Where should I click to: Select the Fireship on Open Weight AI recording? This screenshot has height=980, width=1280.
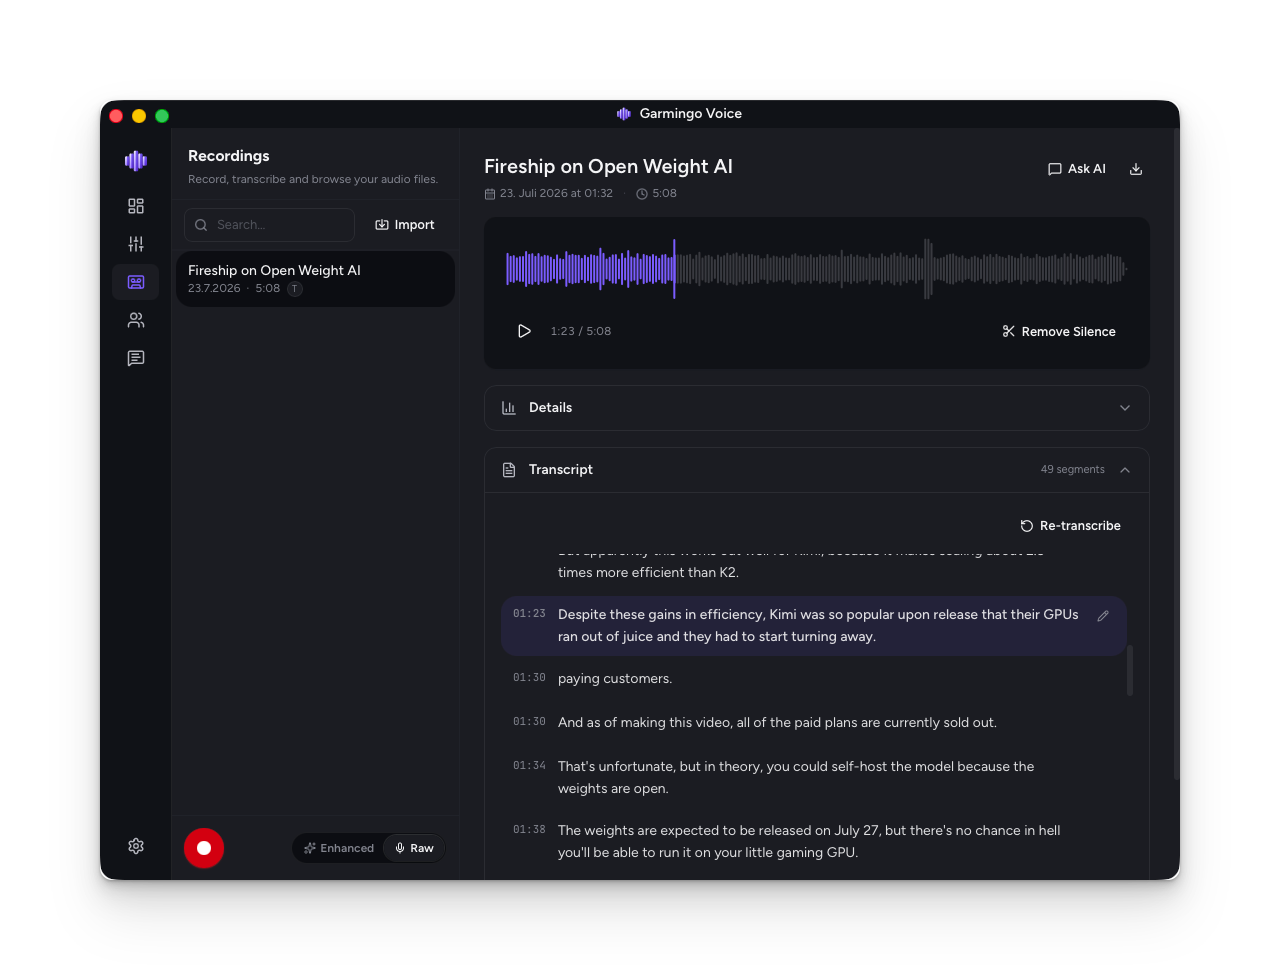[315, 279]
